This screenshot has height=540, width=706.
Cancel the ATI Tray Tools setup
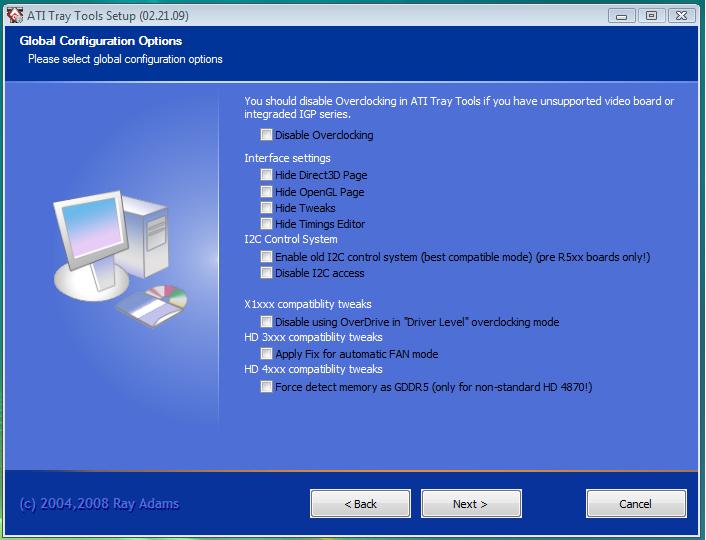pyautogui.click(x=636, y=504)
